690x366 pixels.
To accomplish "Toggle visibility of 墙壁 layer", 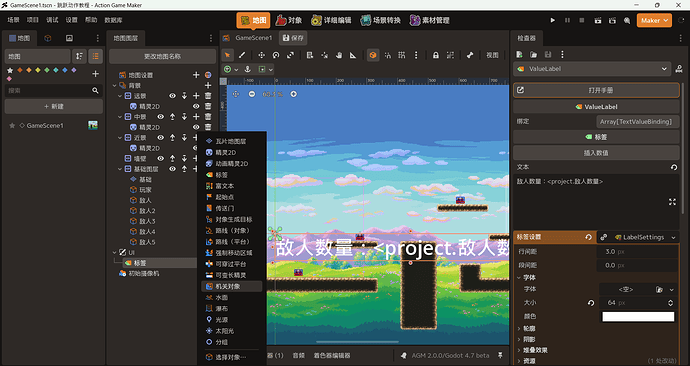I will [161, 158].
